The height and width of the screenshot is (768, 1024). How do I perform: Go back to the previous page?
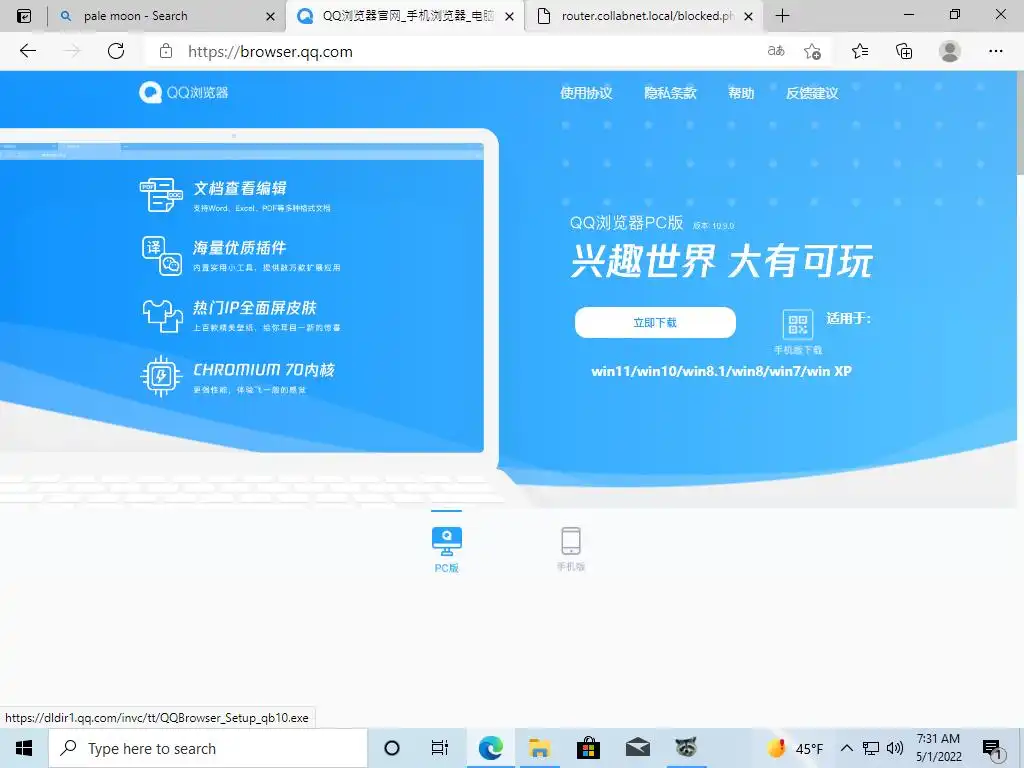(x=27, y=51)
